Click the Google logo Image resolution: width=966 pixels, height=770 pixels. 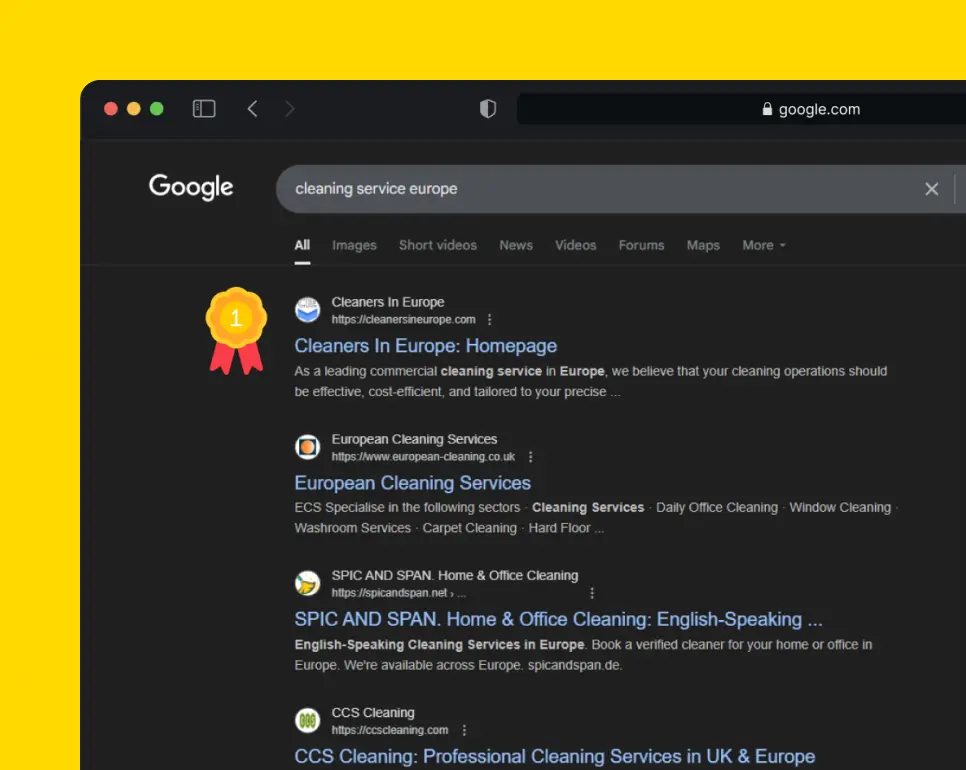(191, 187)
